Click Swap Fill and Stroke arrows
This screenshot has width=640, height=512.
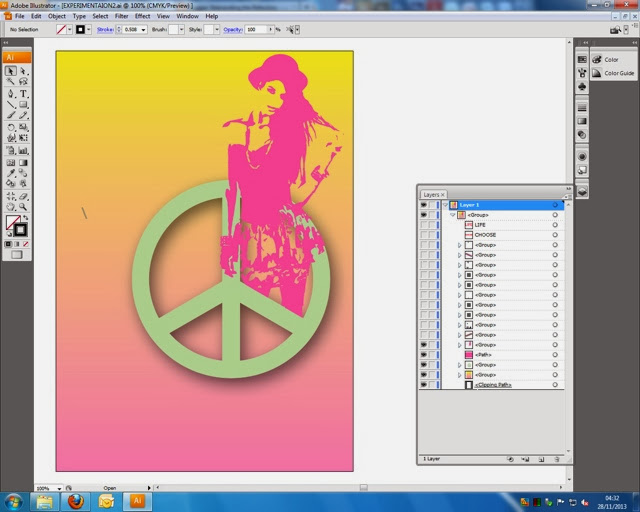(x=26, y=218)
